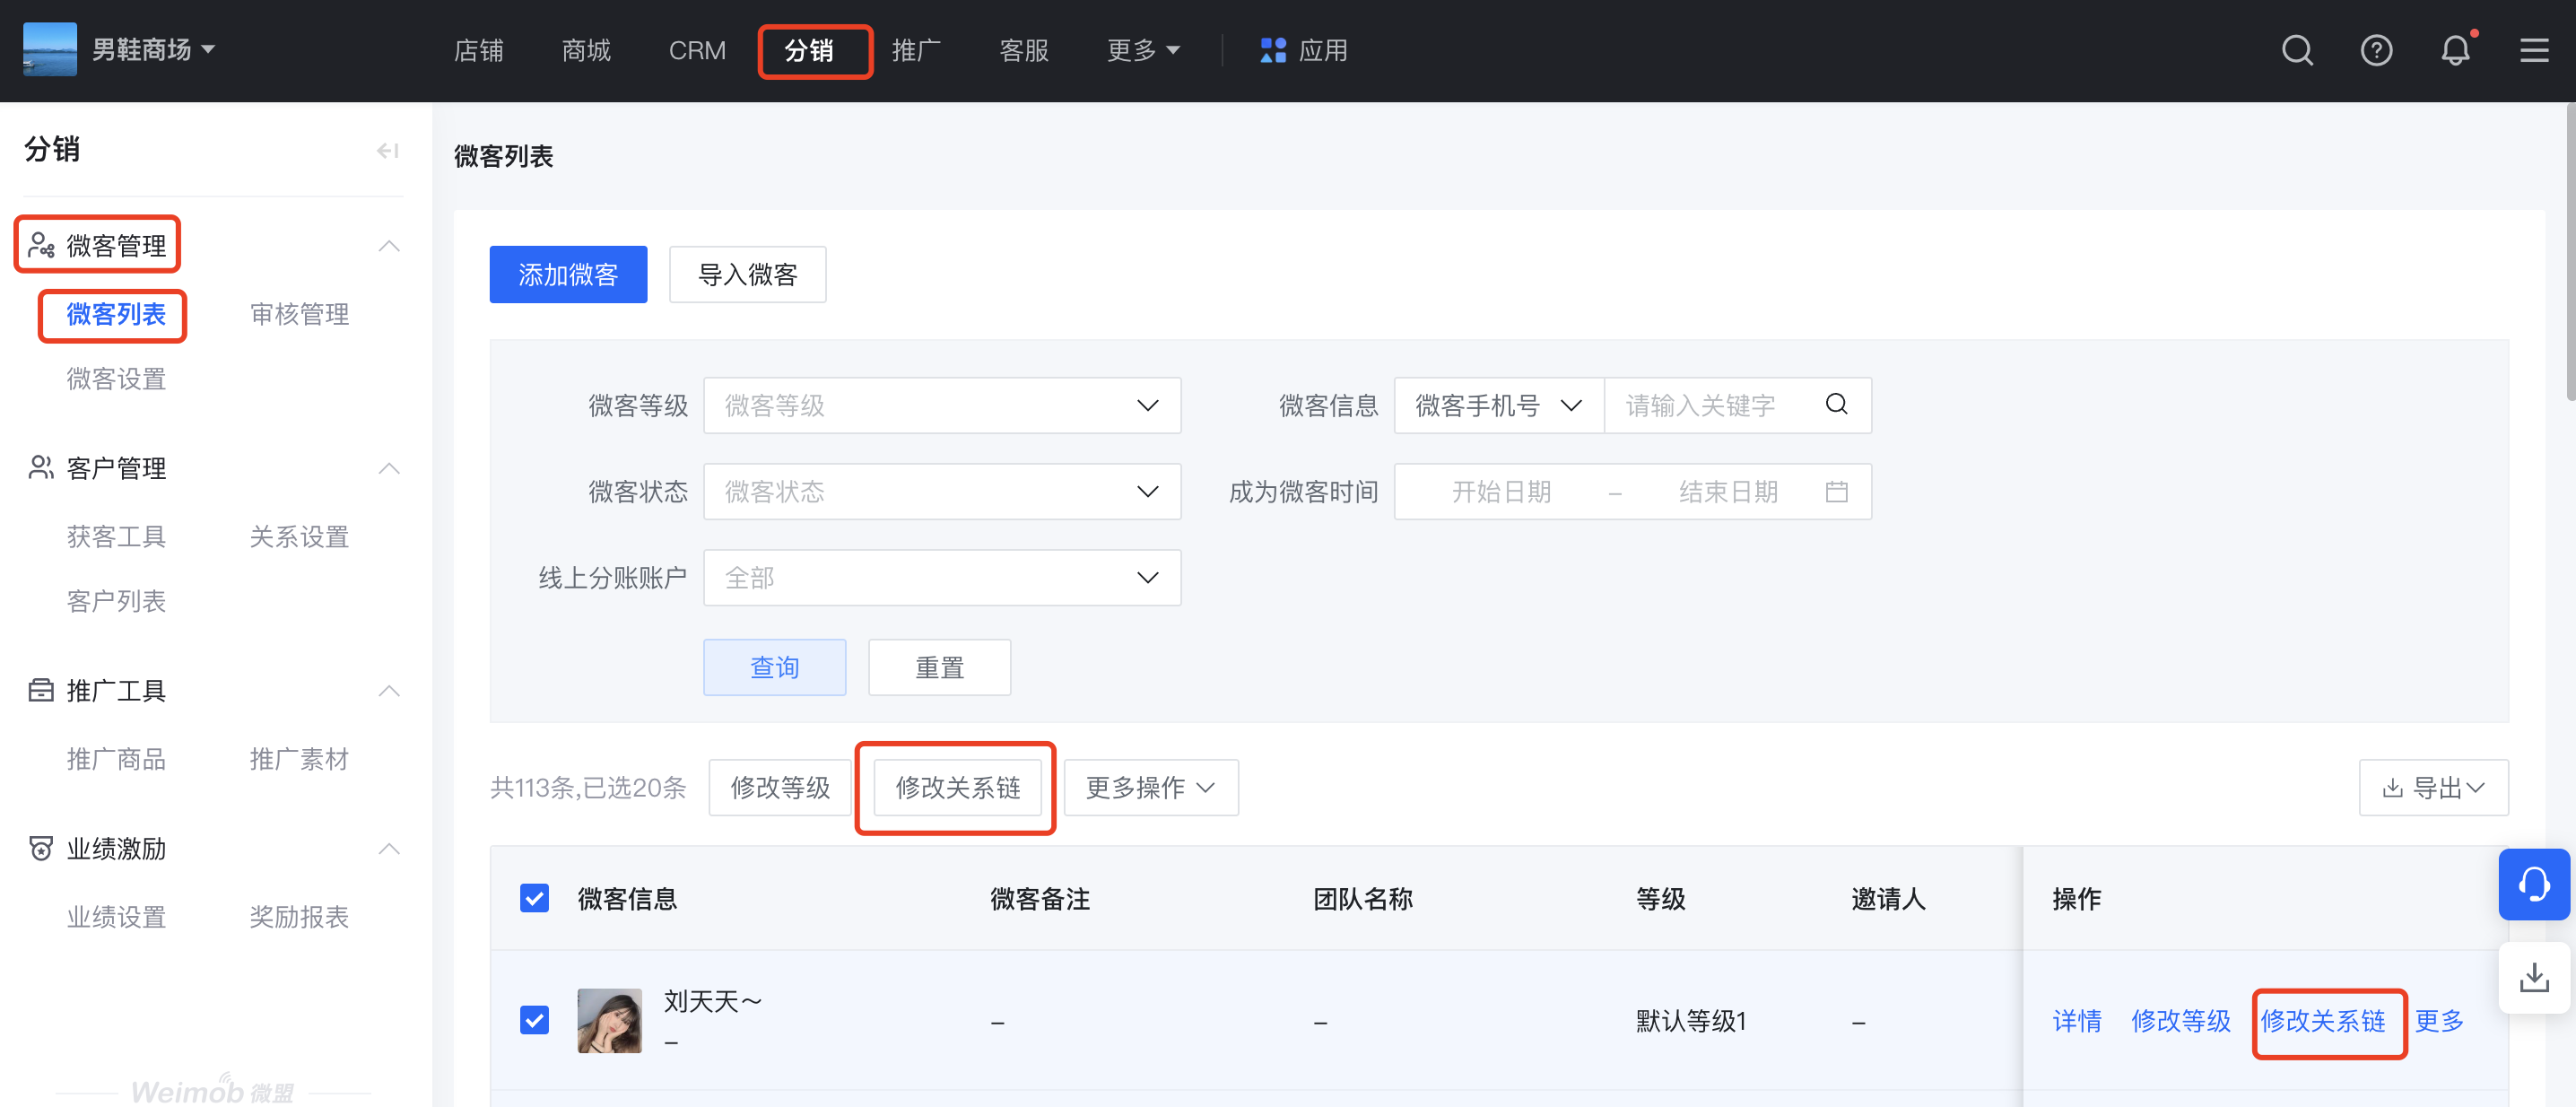Switch to the 店铺 tab

click(x=479, y=50)
